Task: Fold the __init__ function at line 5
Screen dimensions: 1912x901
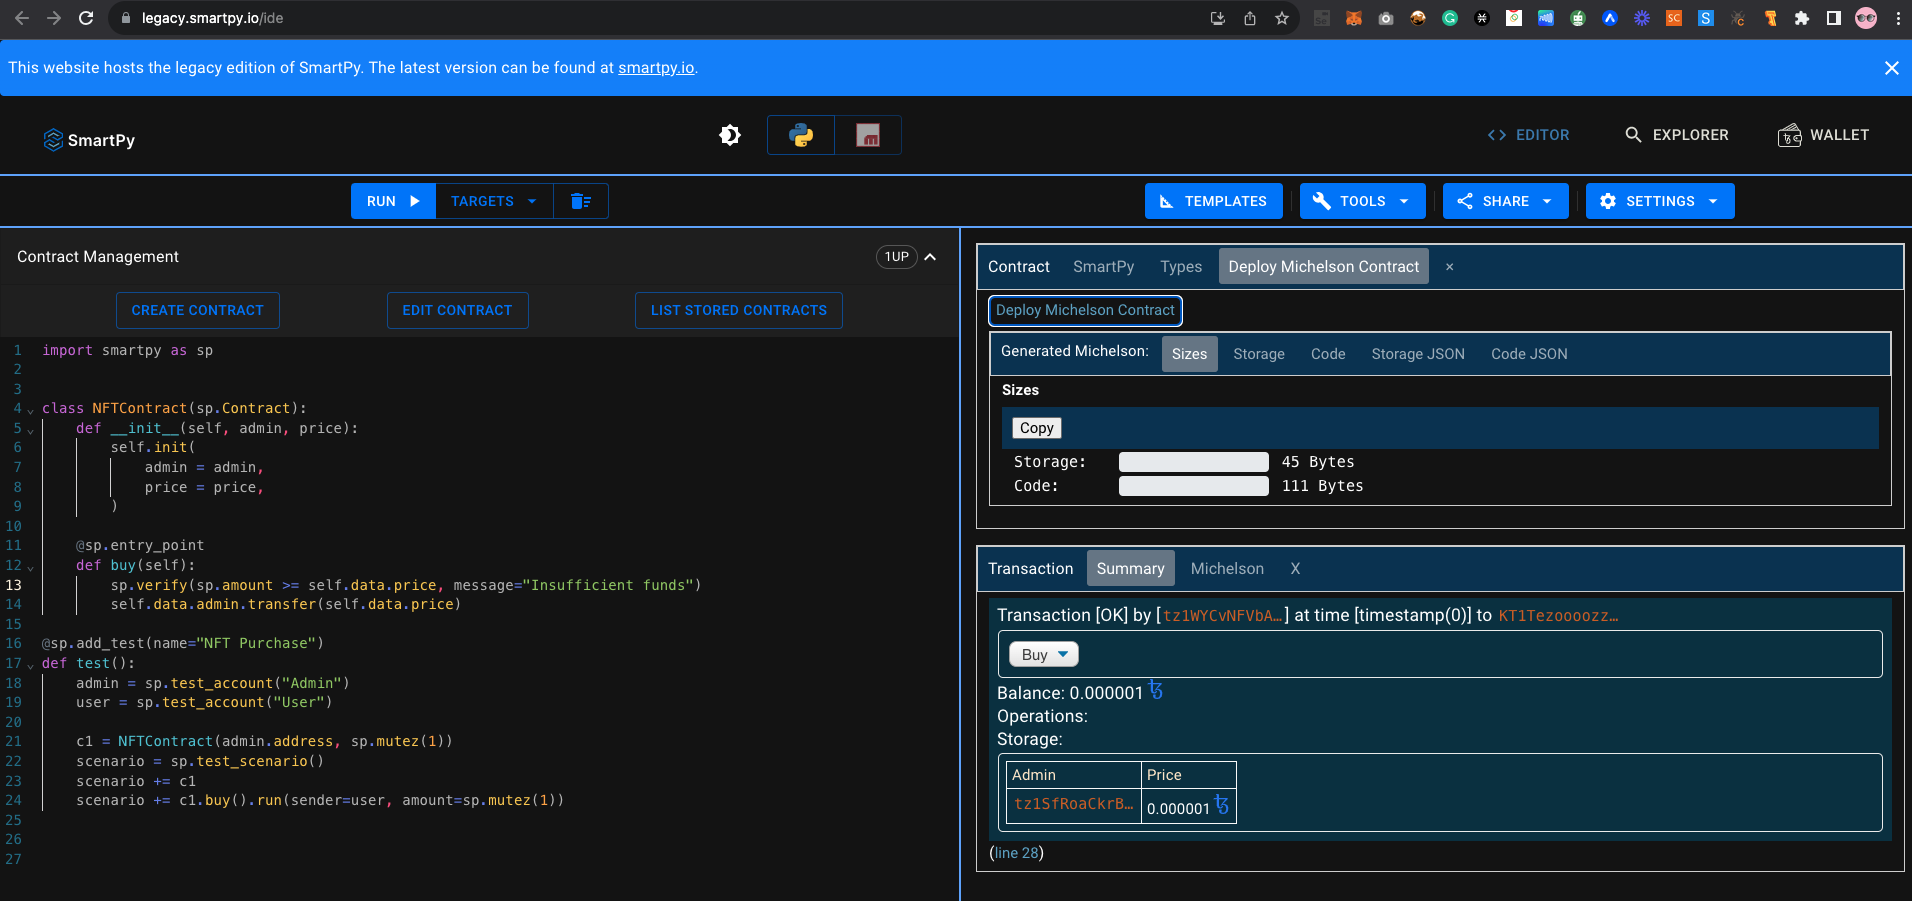Action: [x=30, y=430]
